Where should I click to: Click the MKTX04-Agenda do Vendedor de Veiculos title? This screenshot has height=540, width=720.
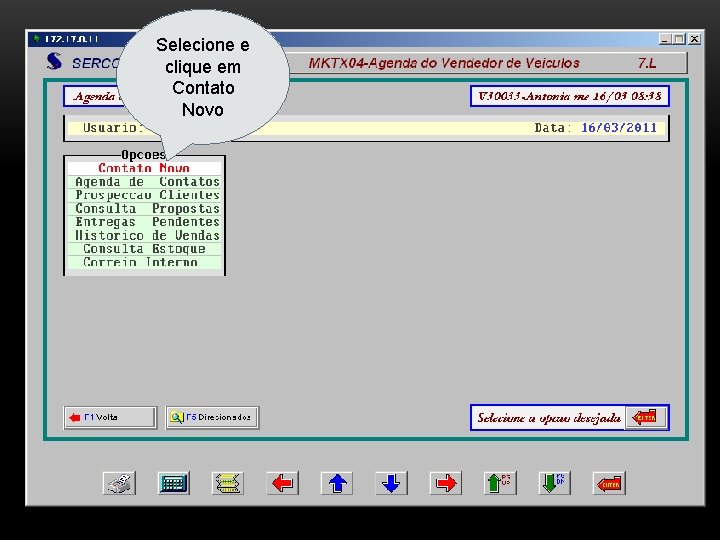point(444,63)
